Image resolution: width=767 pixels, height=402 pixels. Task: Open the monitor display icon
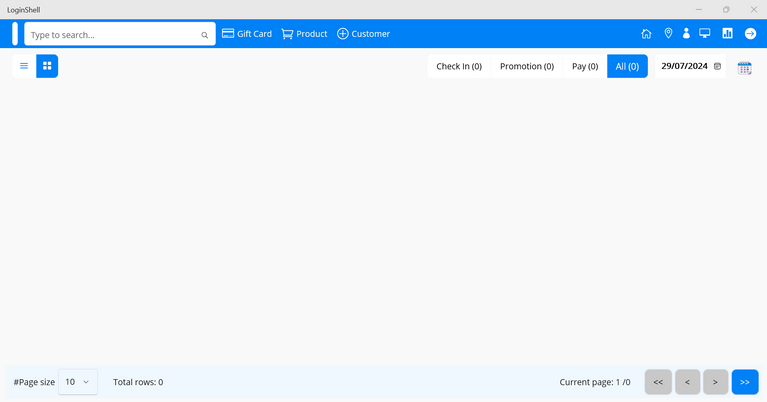[x=705, y=34]
